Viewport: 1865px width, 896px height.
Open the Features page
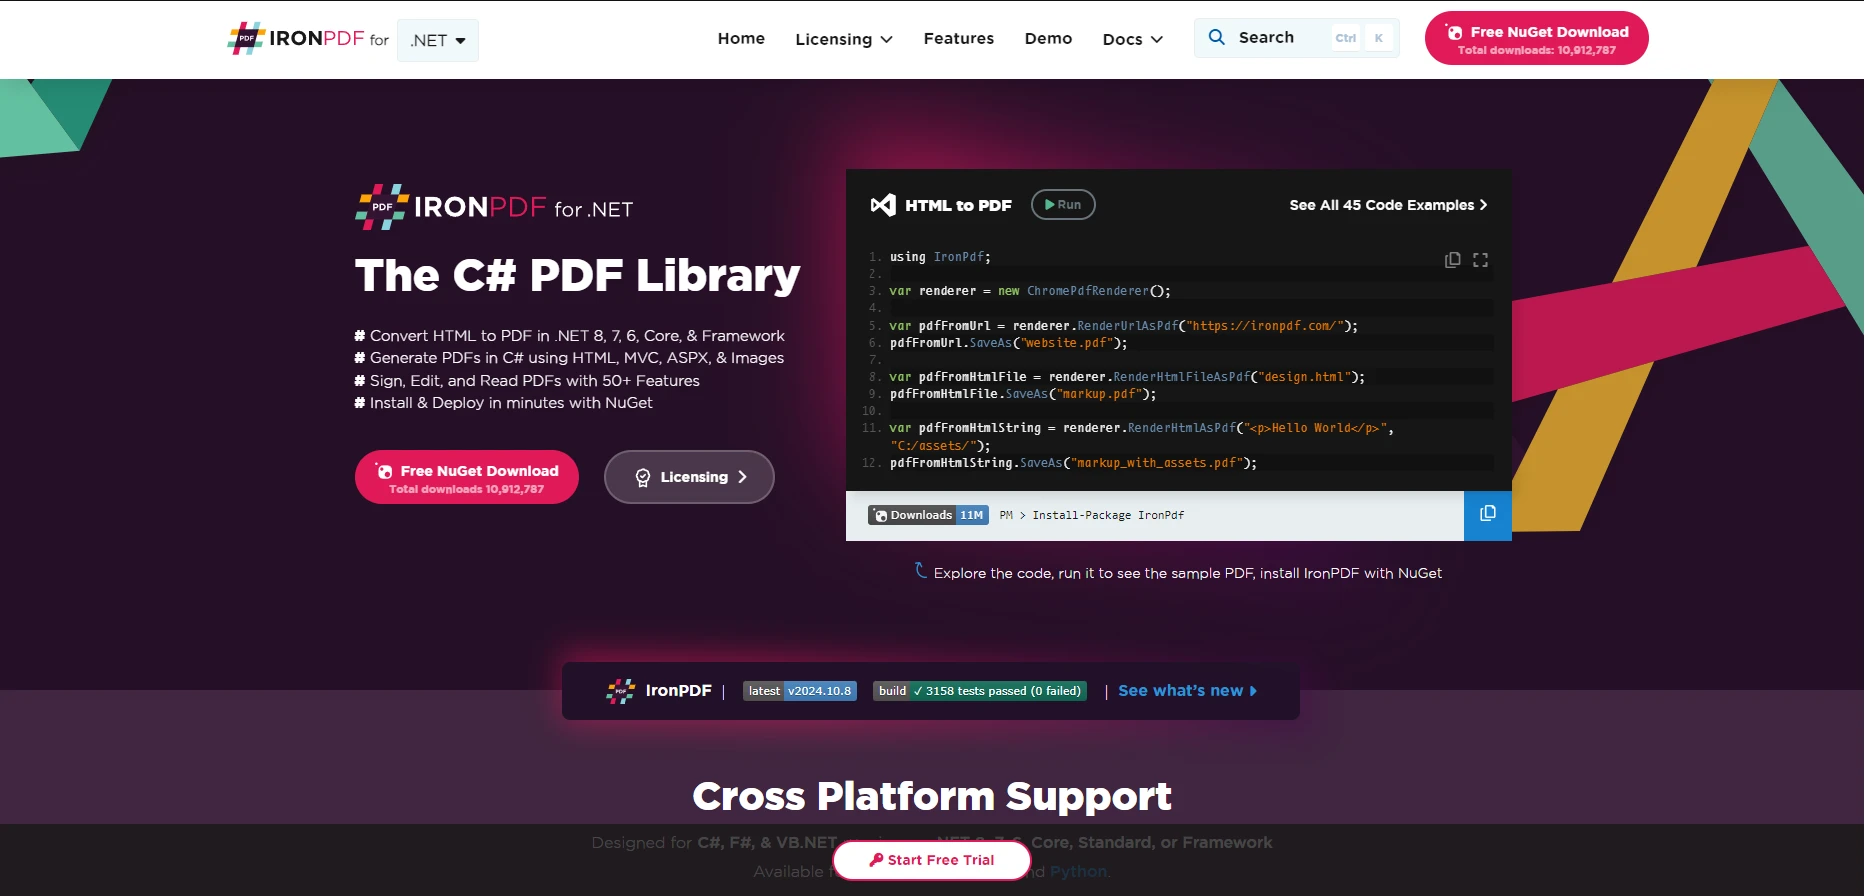pyautogui.click(x=958, y=38)
